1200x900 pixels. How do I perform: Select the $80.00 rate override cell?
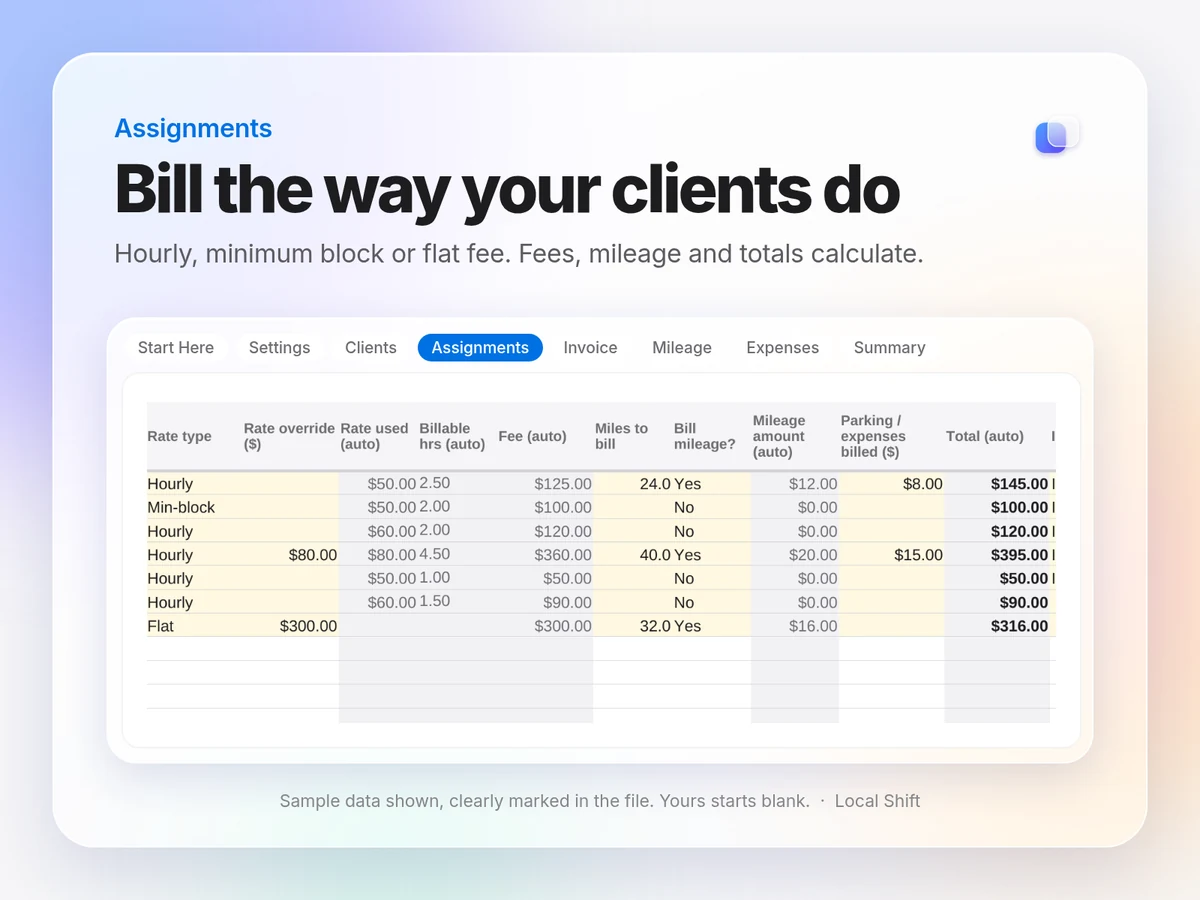[290, 555]
